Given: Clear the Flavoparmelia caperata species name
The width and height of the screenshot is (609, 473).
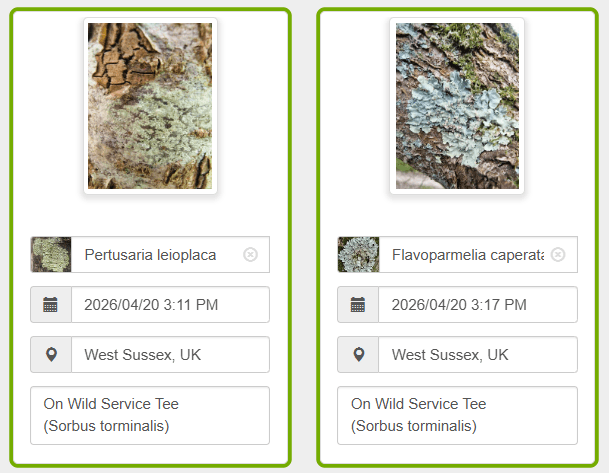Looking at the screenshot, I should point(558,255).
